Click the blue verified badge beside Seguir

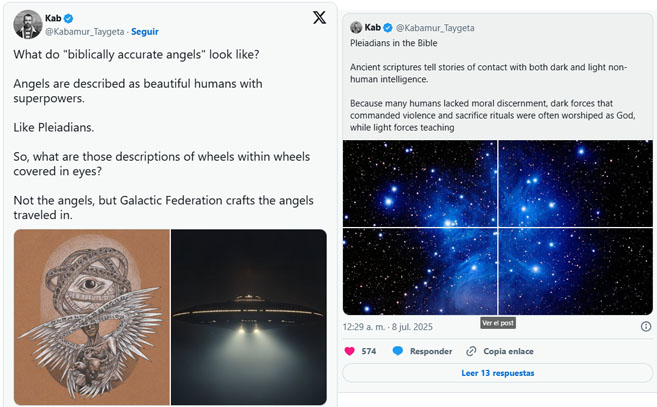pos(70,18)
